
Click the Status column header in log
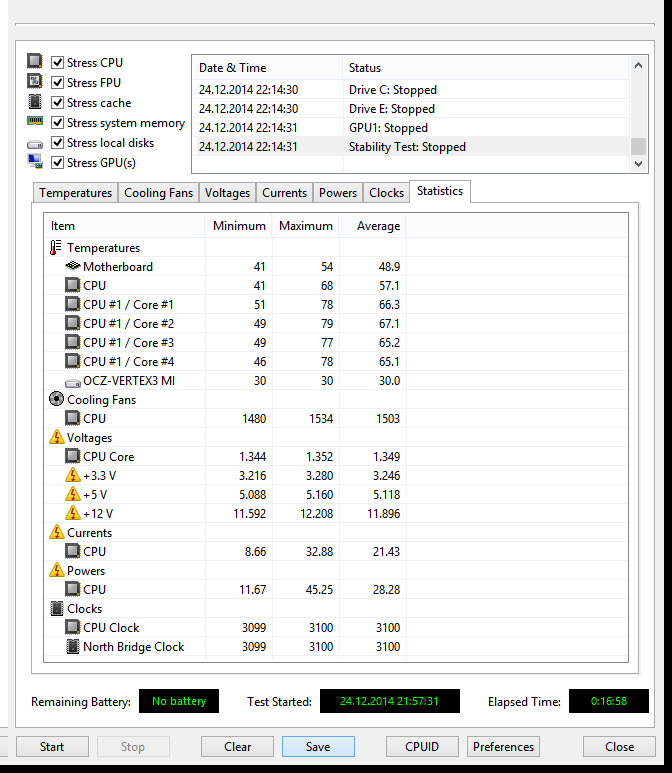coord(486,68)
